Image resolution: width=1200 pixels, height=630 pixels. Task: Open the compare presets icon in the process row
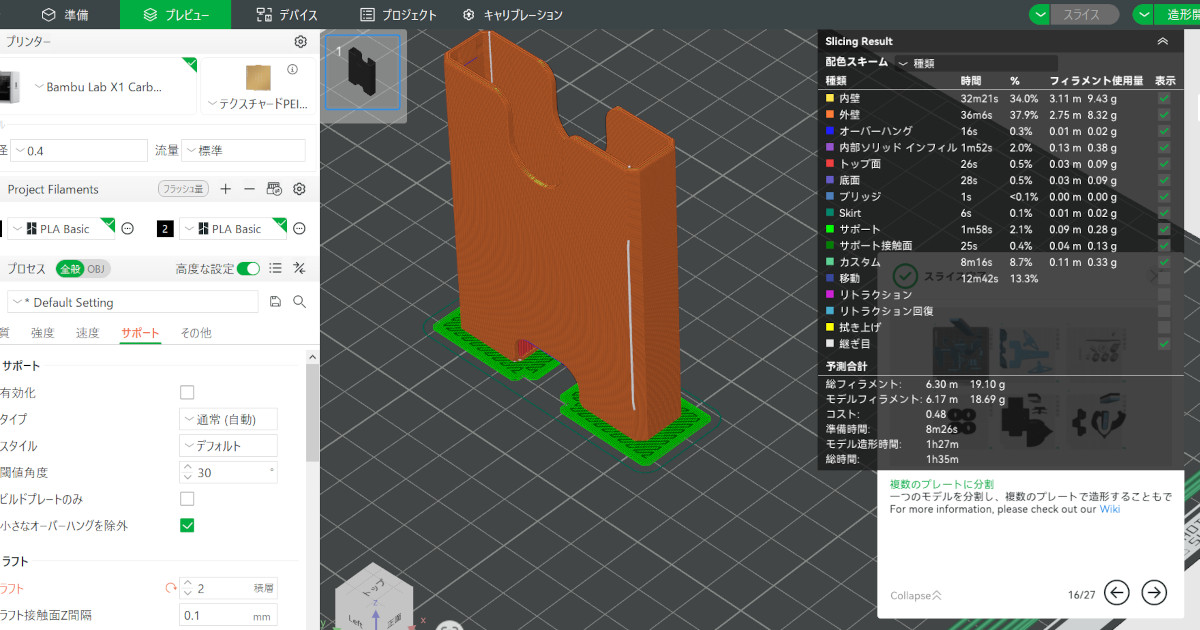(299, 268)
